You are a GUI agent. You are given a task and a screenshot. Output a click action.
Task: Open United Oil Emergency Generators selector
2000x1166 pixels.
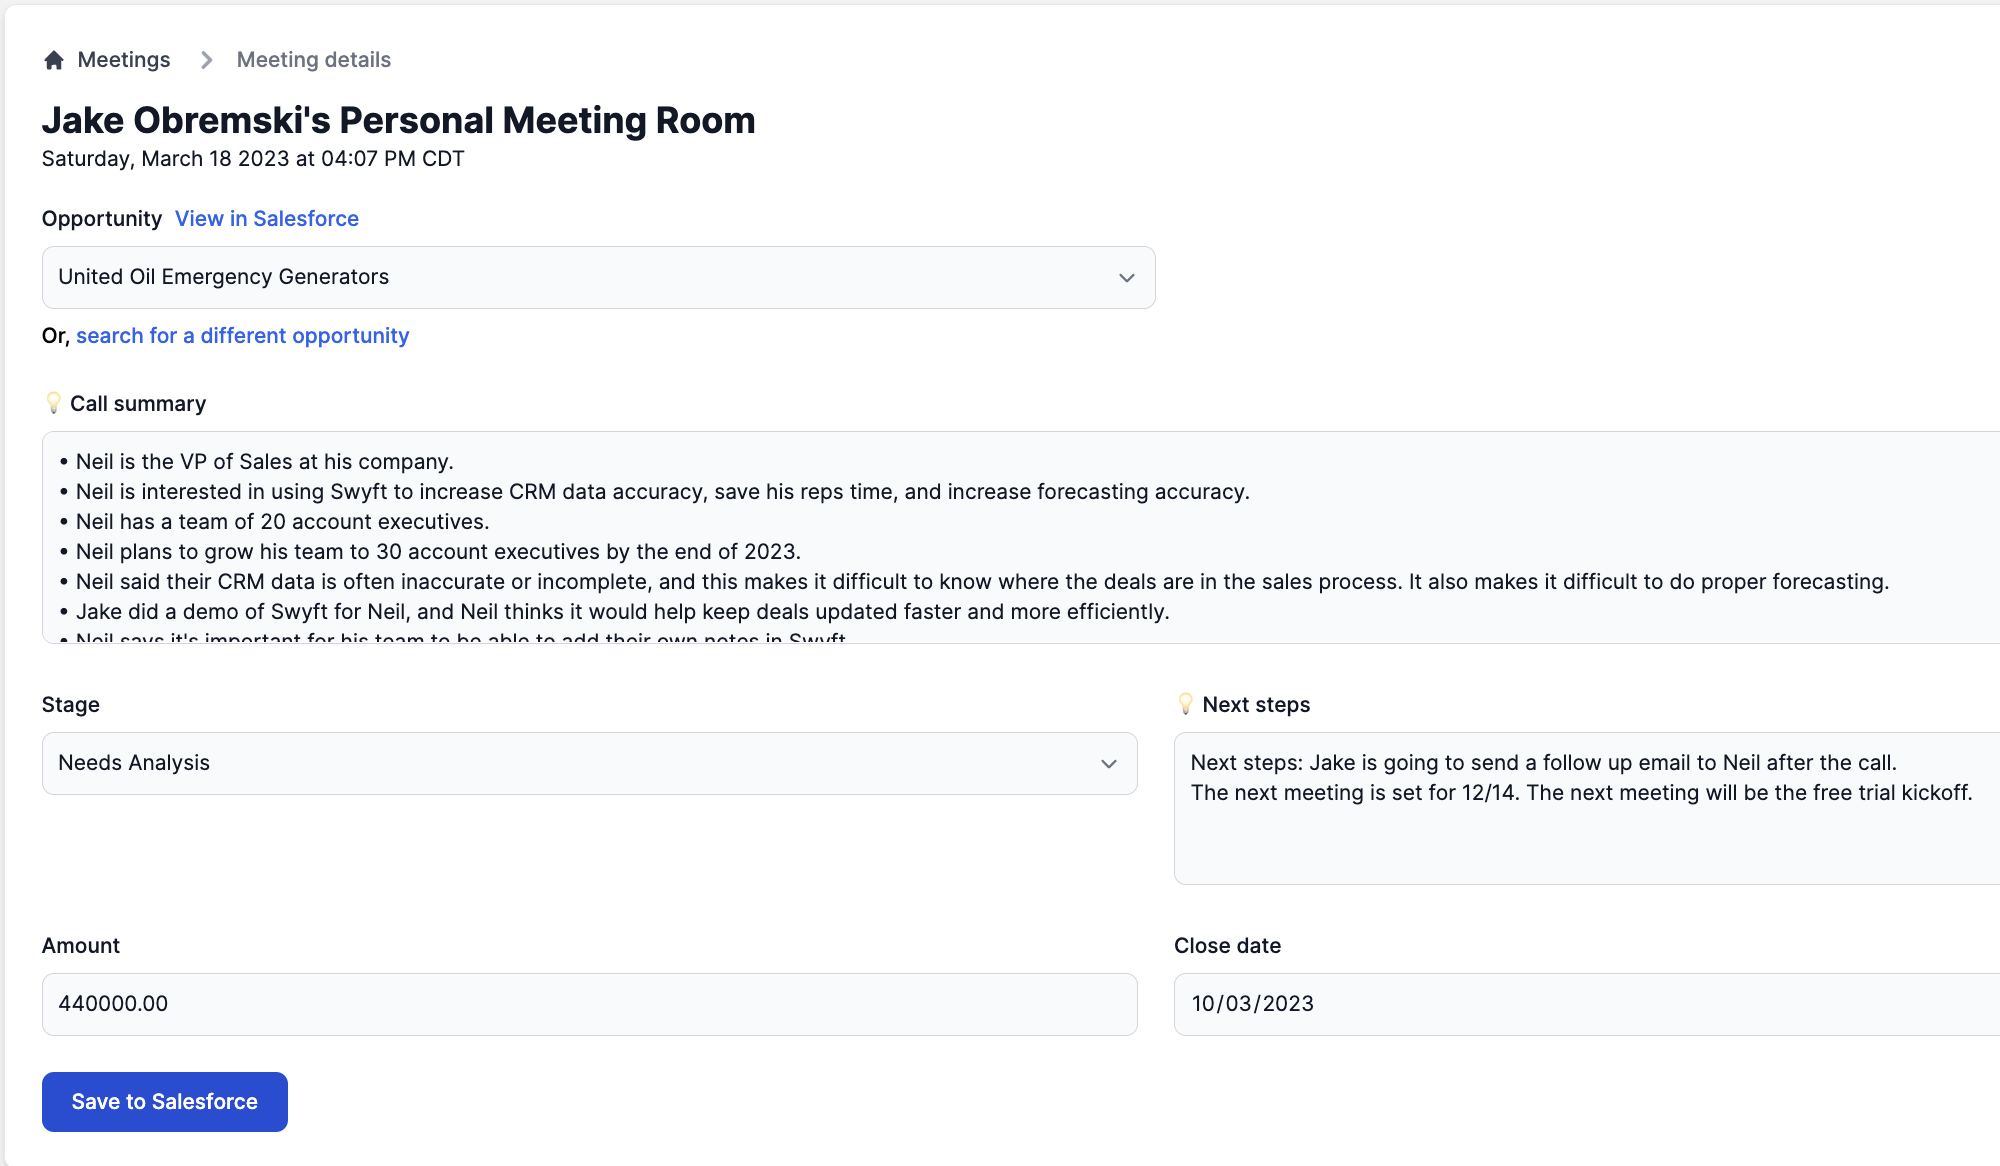coord(598,277)
